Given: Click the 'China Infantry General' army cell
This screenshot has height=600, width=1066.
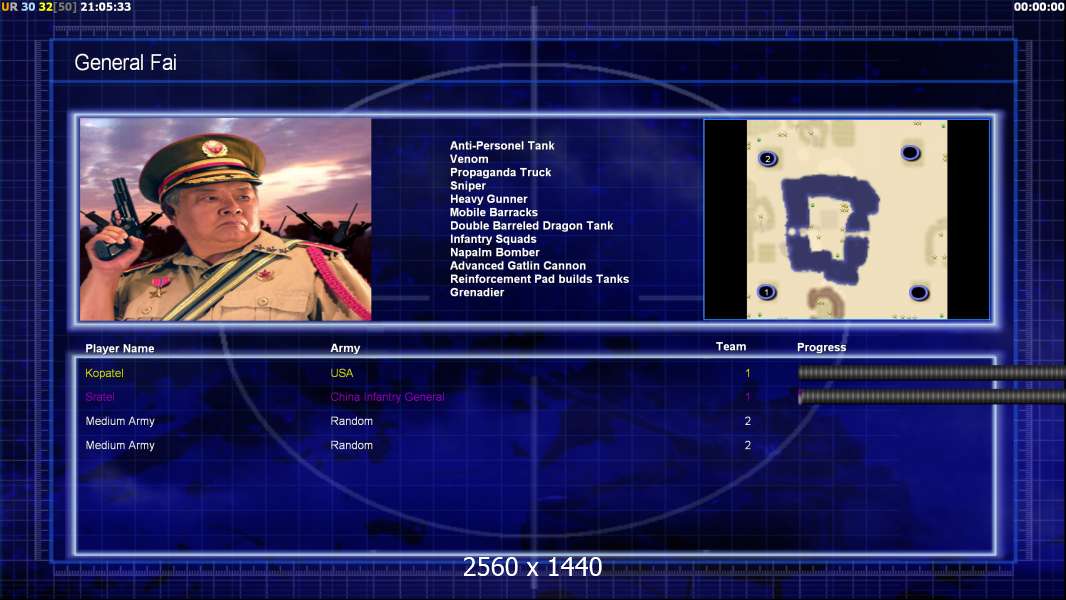Looking at the screenshot, I should pyautogui.click(x=387, y=397).
